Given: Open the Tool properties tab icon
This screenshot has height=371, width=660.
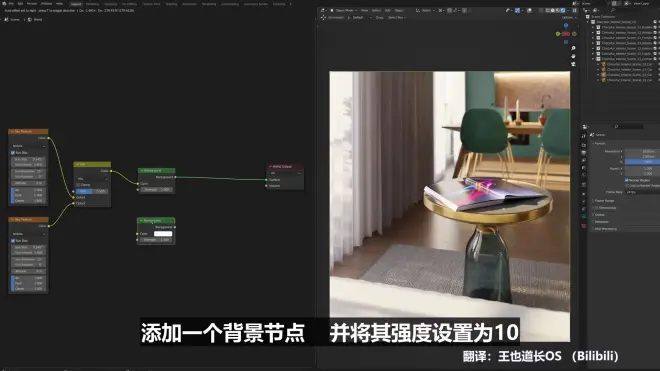Looking at the screenshot, I should (x=584, y=136).
